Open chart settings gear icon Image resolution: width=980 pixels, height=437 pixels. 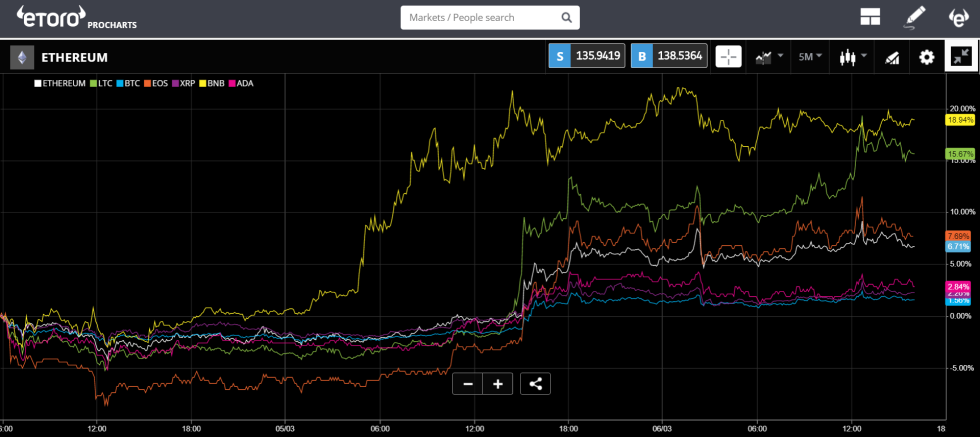926,57
